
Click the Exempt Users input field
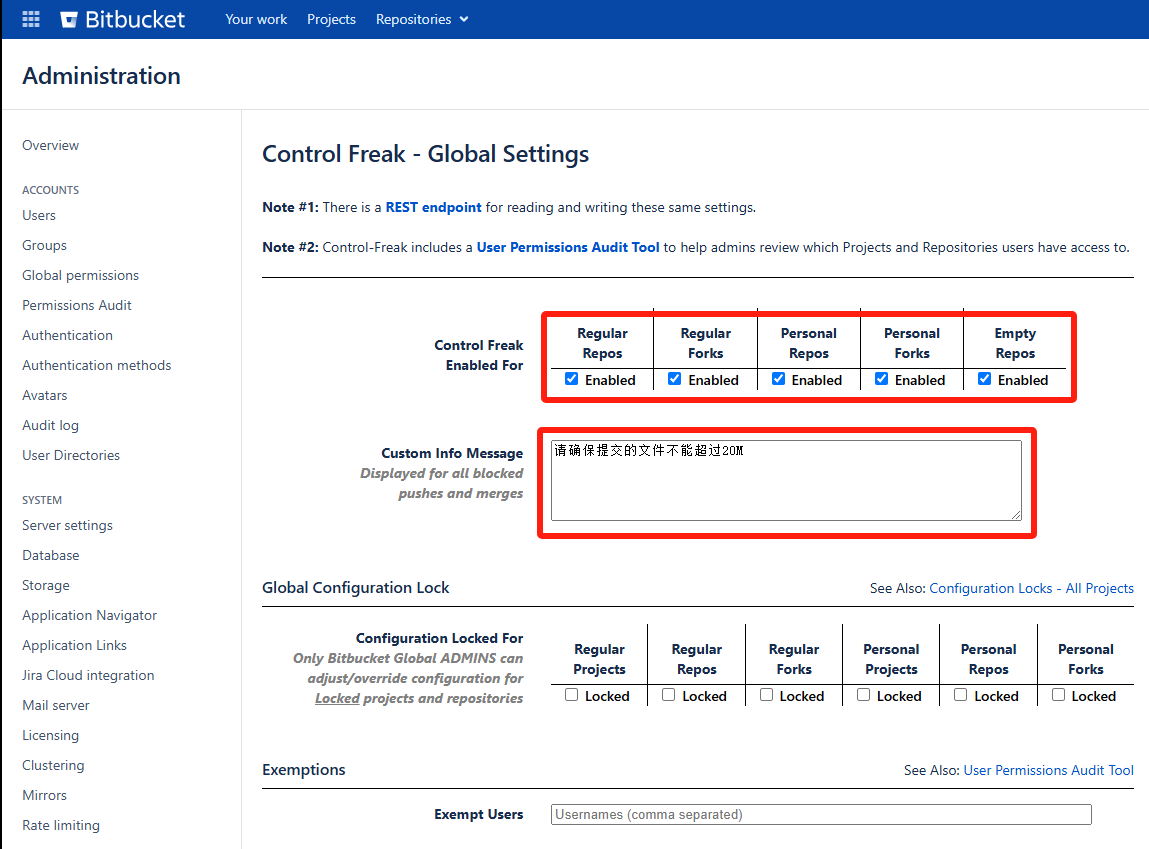(x=821, y=815)
